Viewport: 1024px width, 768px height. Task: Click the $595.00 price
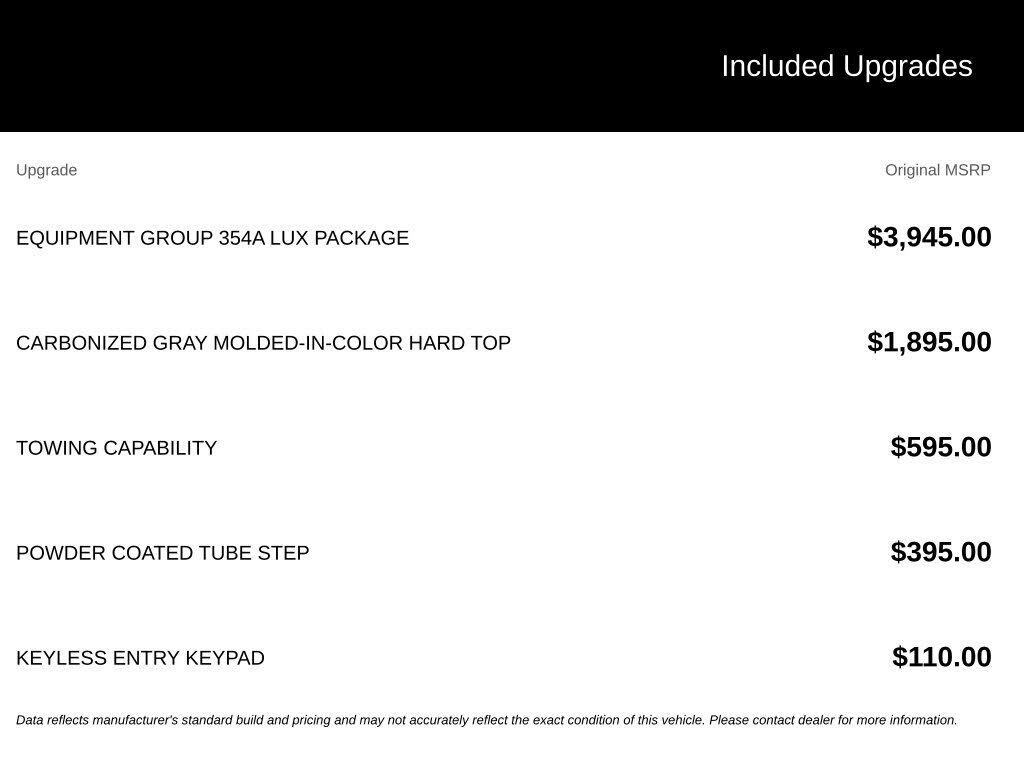click(x=940, y=447)
